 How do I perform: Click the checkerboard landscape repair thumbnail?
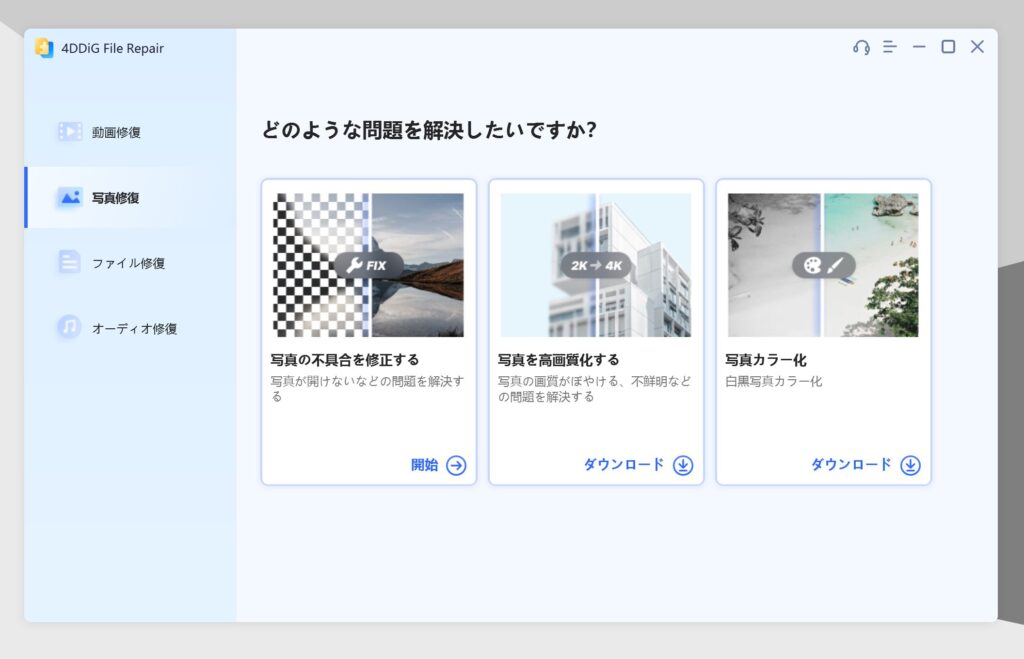[368, 265]
